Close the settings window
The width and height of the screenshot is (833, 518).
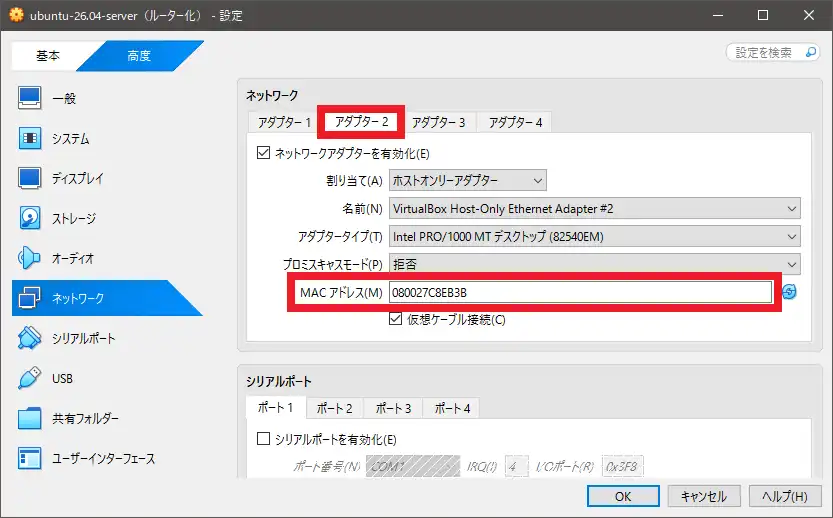[x=809, y=15]
